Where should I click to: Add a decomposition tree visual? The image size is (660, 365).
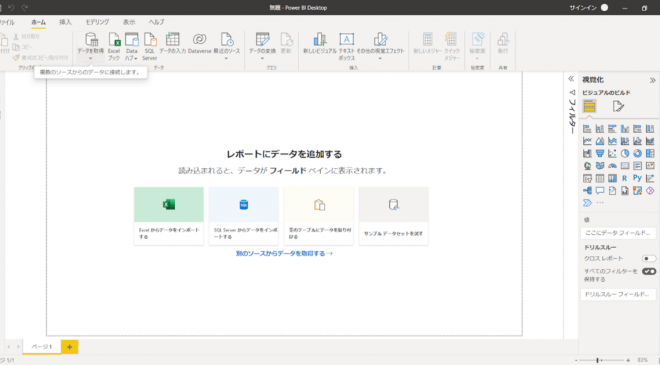click(587, 191)
